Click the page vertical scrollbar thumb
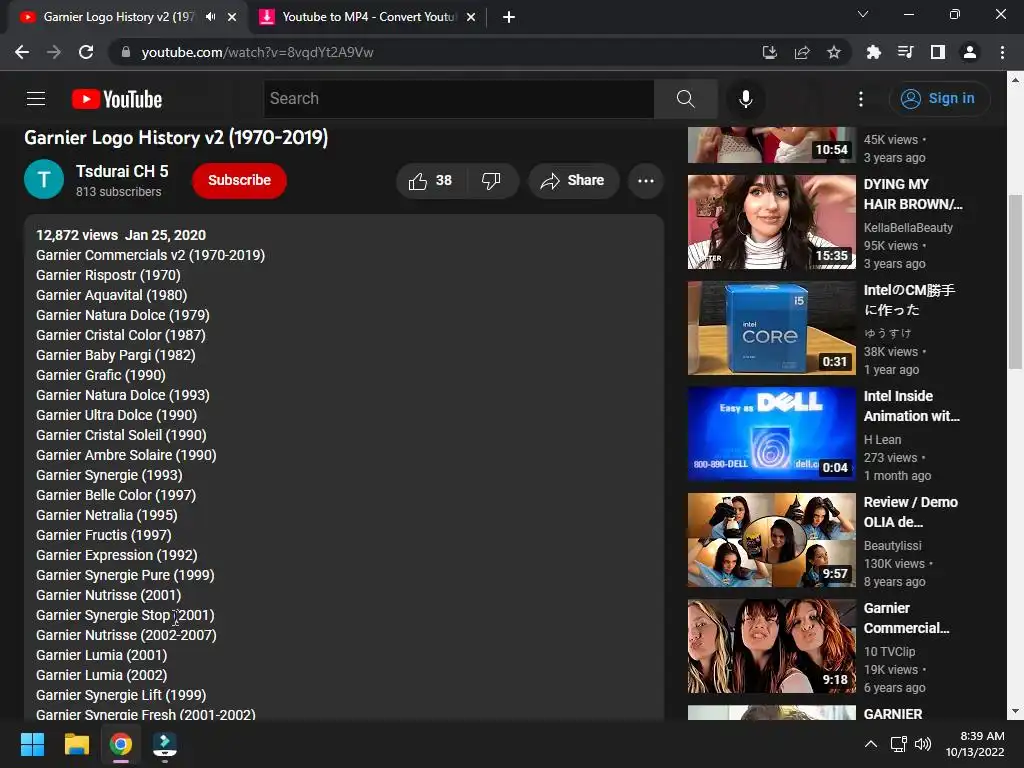This screenshot has width=1024, height=768. click(x=1014, y=281)
